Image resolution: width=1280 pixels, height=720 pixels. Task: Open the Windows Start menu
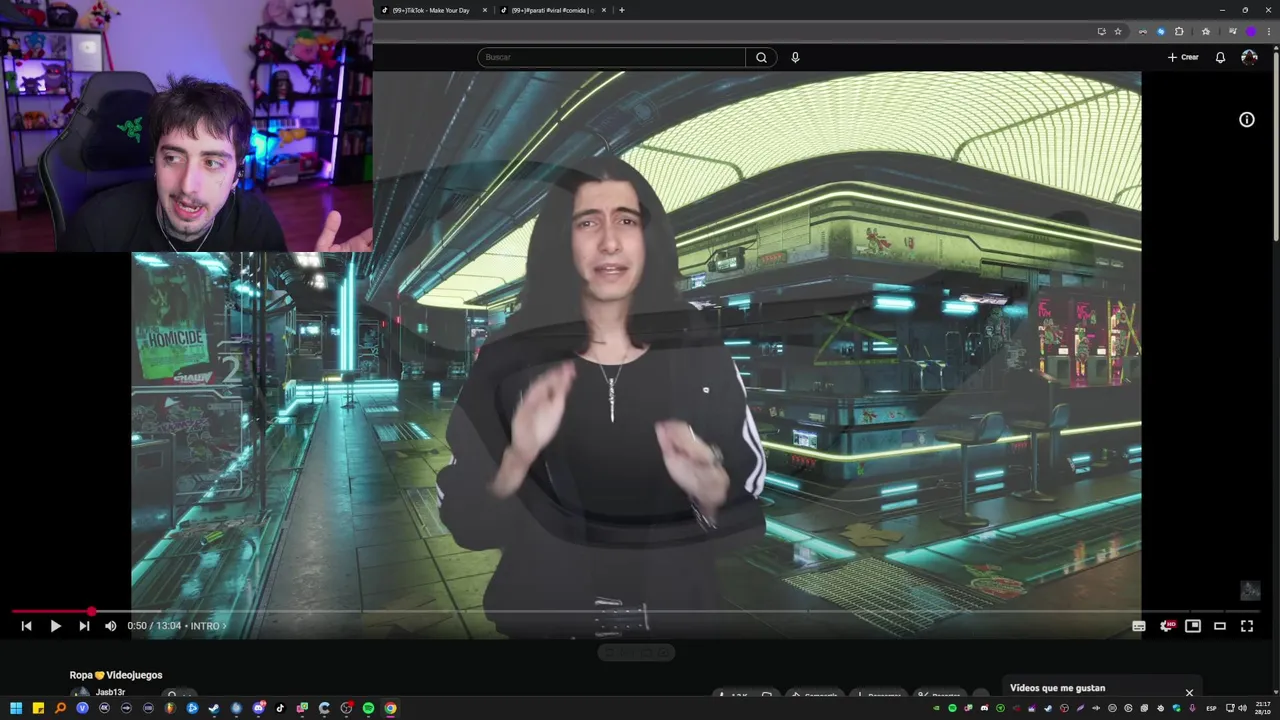pyautogui.click(x=16, y=708)
